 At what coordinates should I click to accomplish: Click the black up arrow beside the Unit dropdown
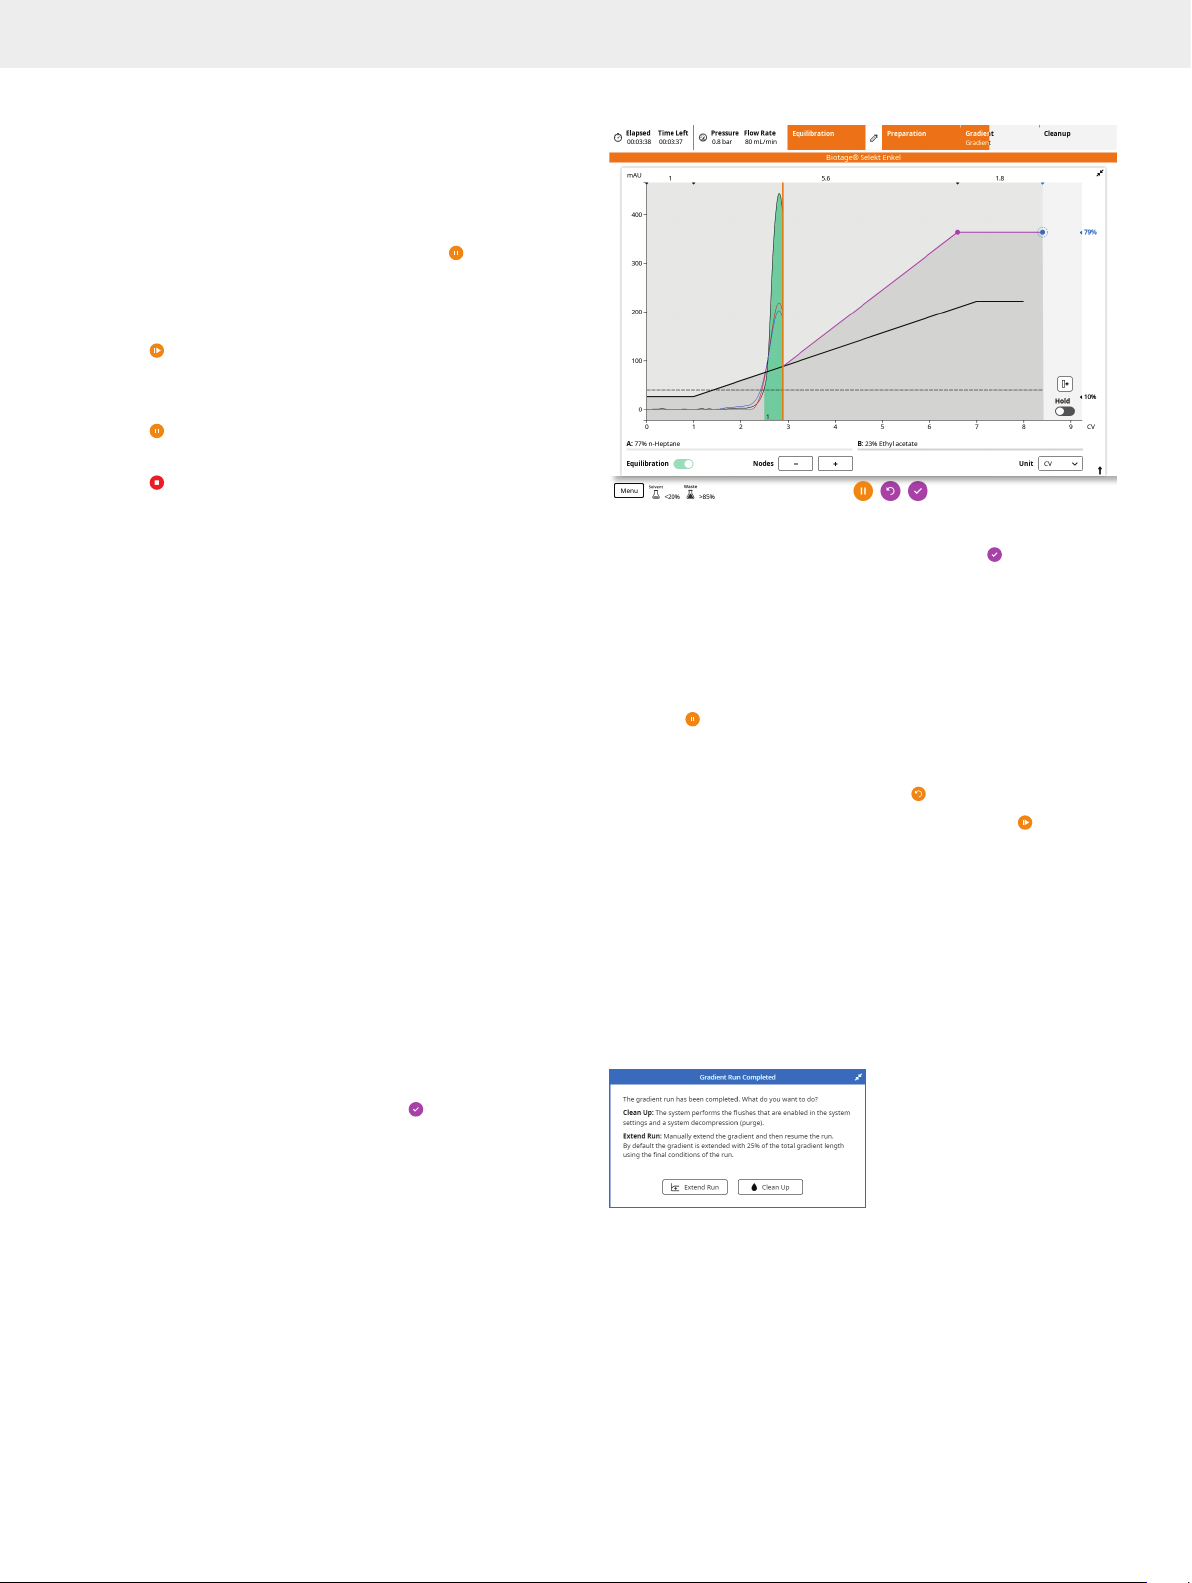click(1100, 470)
